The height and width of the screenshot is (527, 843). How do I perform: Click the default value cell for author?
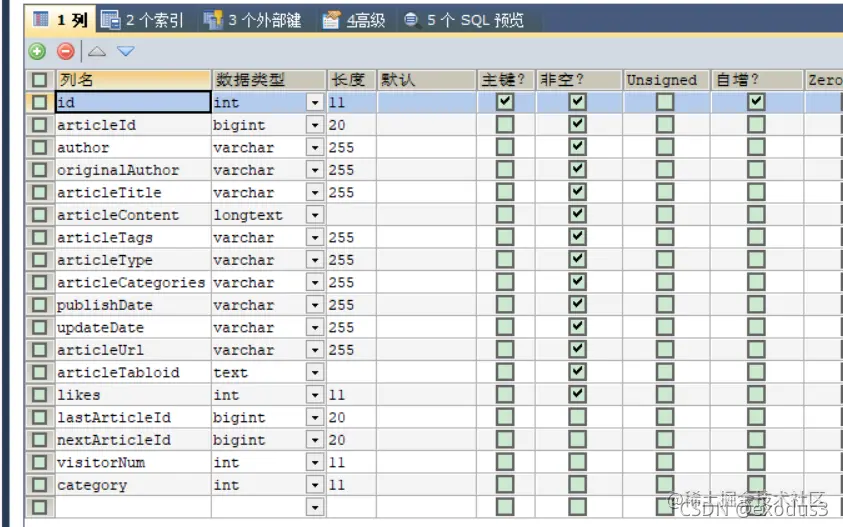tap(426, 147)
